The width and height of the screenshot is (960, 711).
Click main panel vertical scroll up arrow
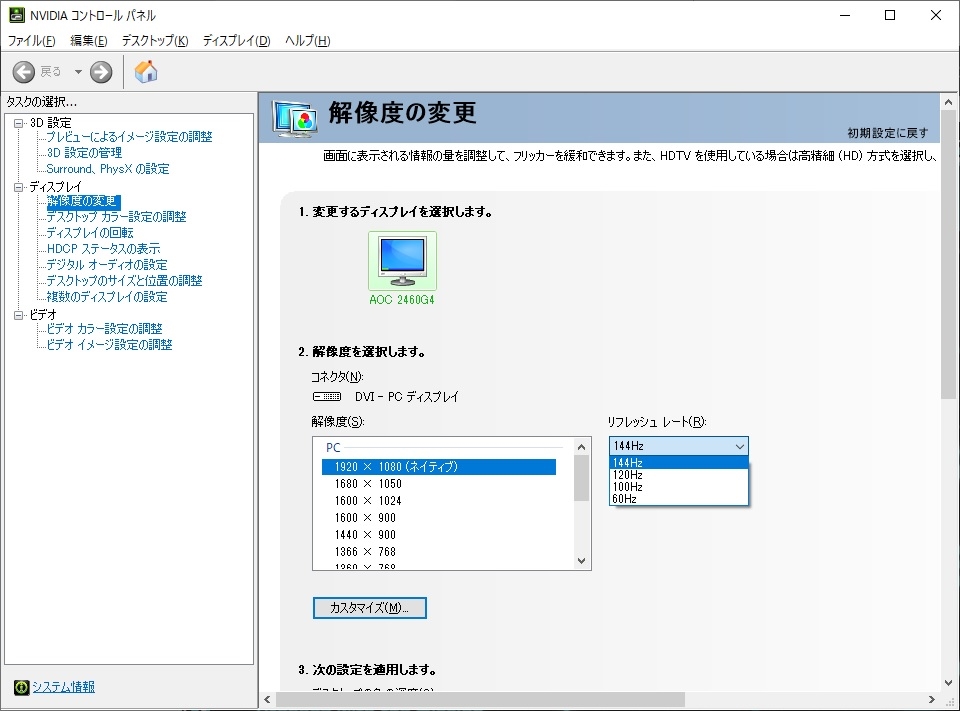pyautogui.click(x=948, y=102)
